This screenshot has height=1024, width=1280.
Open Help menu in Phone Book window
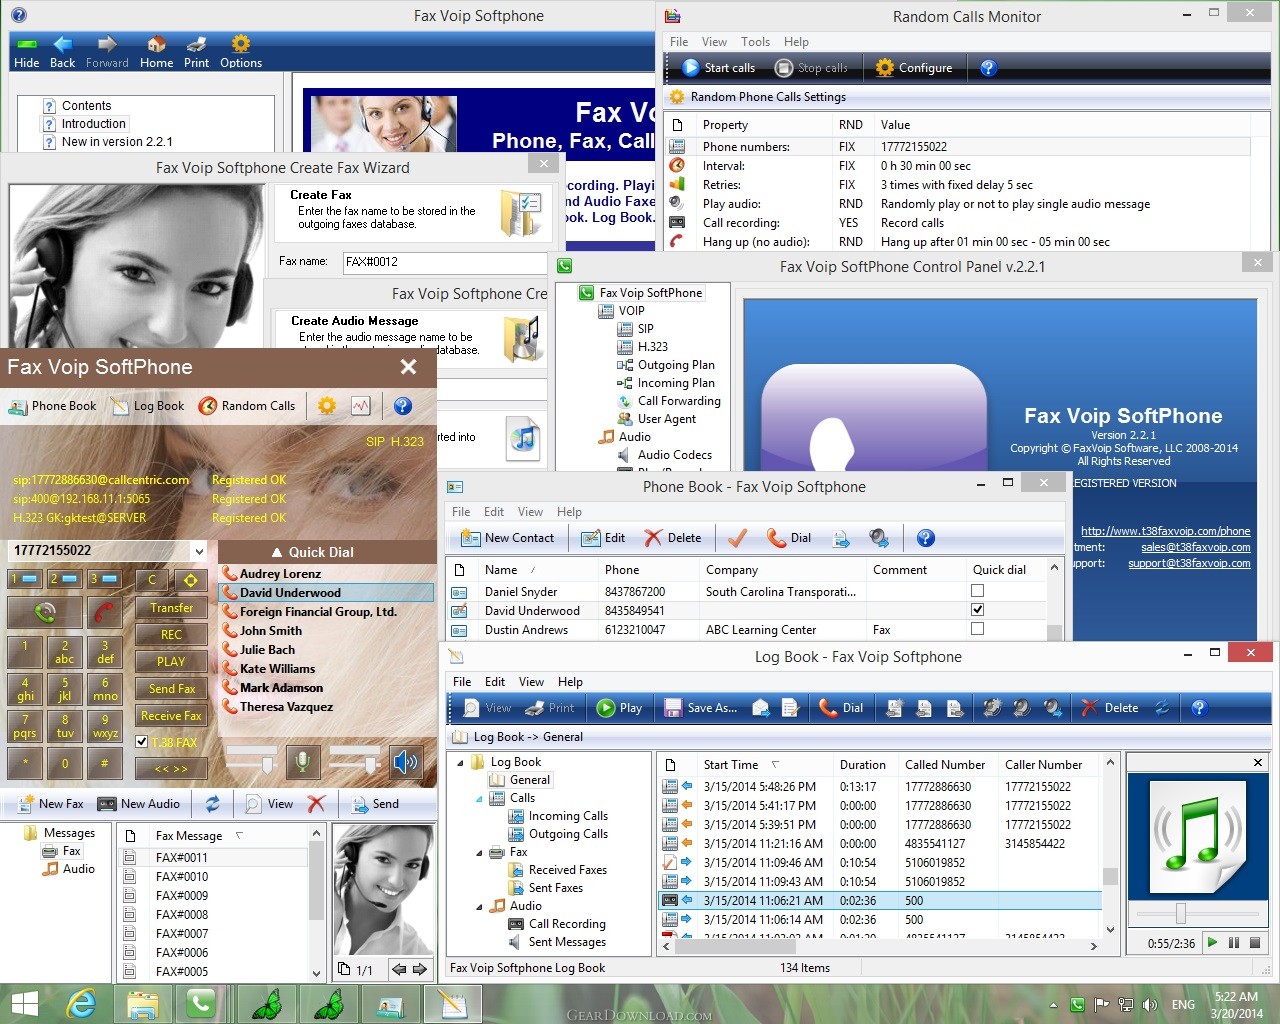pos(569,512)
